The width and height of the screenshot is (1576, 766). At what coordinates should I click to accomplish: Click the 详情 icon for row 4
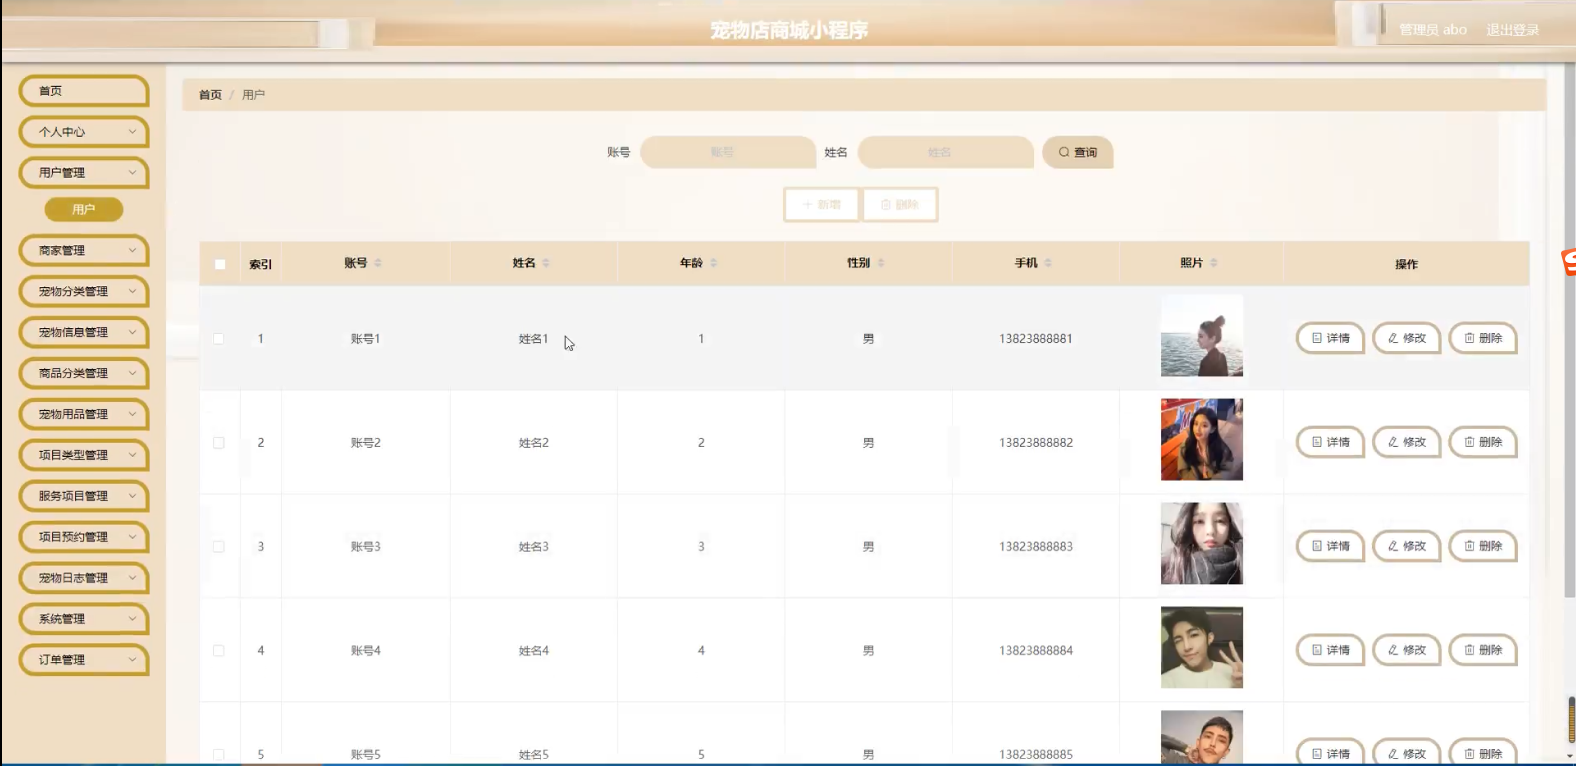pyautogui.click(x=1317, y=650)
